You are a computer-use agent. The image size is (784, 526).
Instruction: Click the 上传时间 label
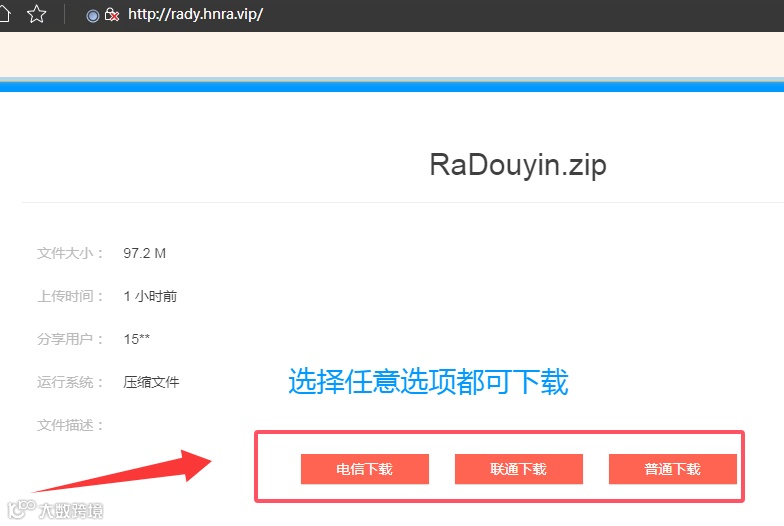(x=70, y=296)
